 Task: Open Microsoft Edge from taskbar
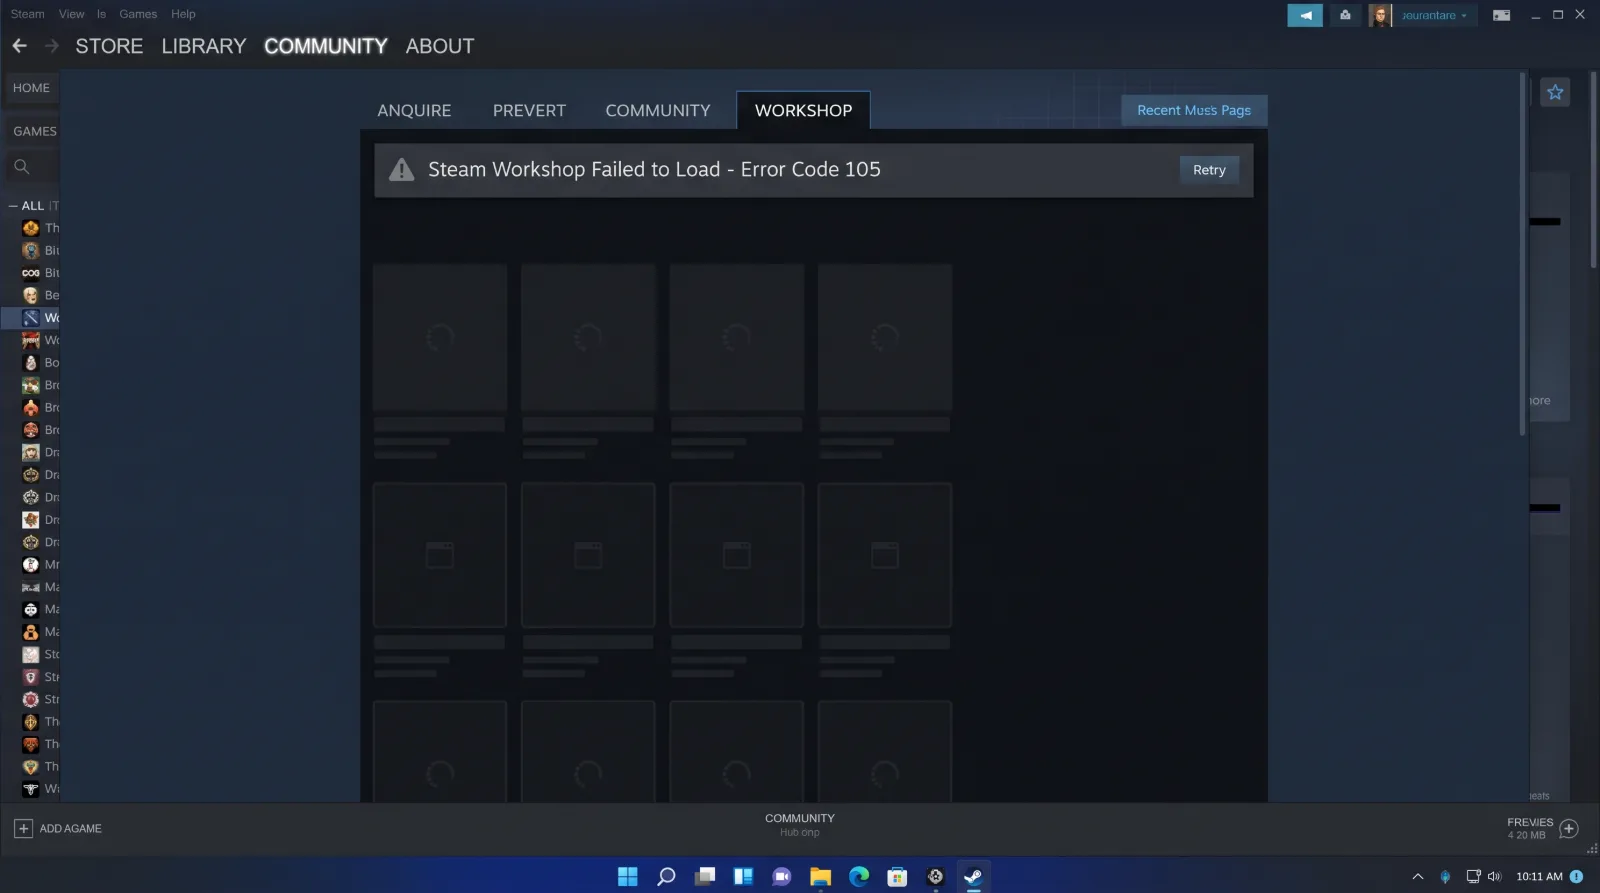coord(859,876)
